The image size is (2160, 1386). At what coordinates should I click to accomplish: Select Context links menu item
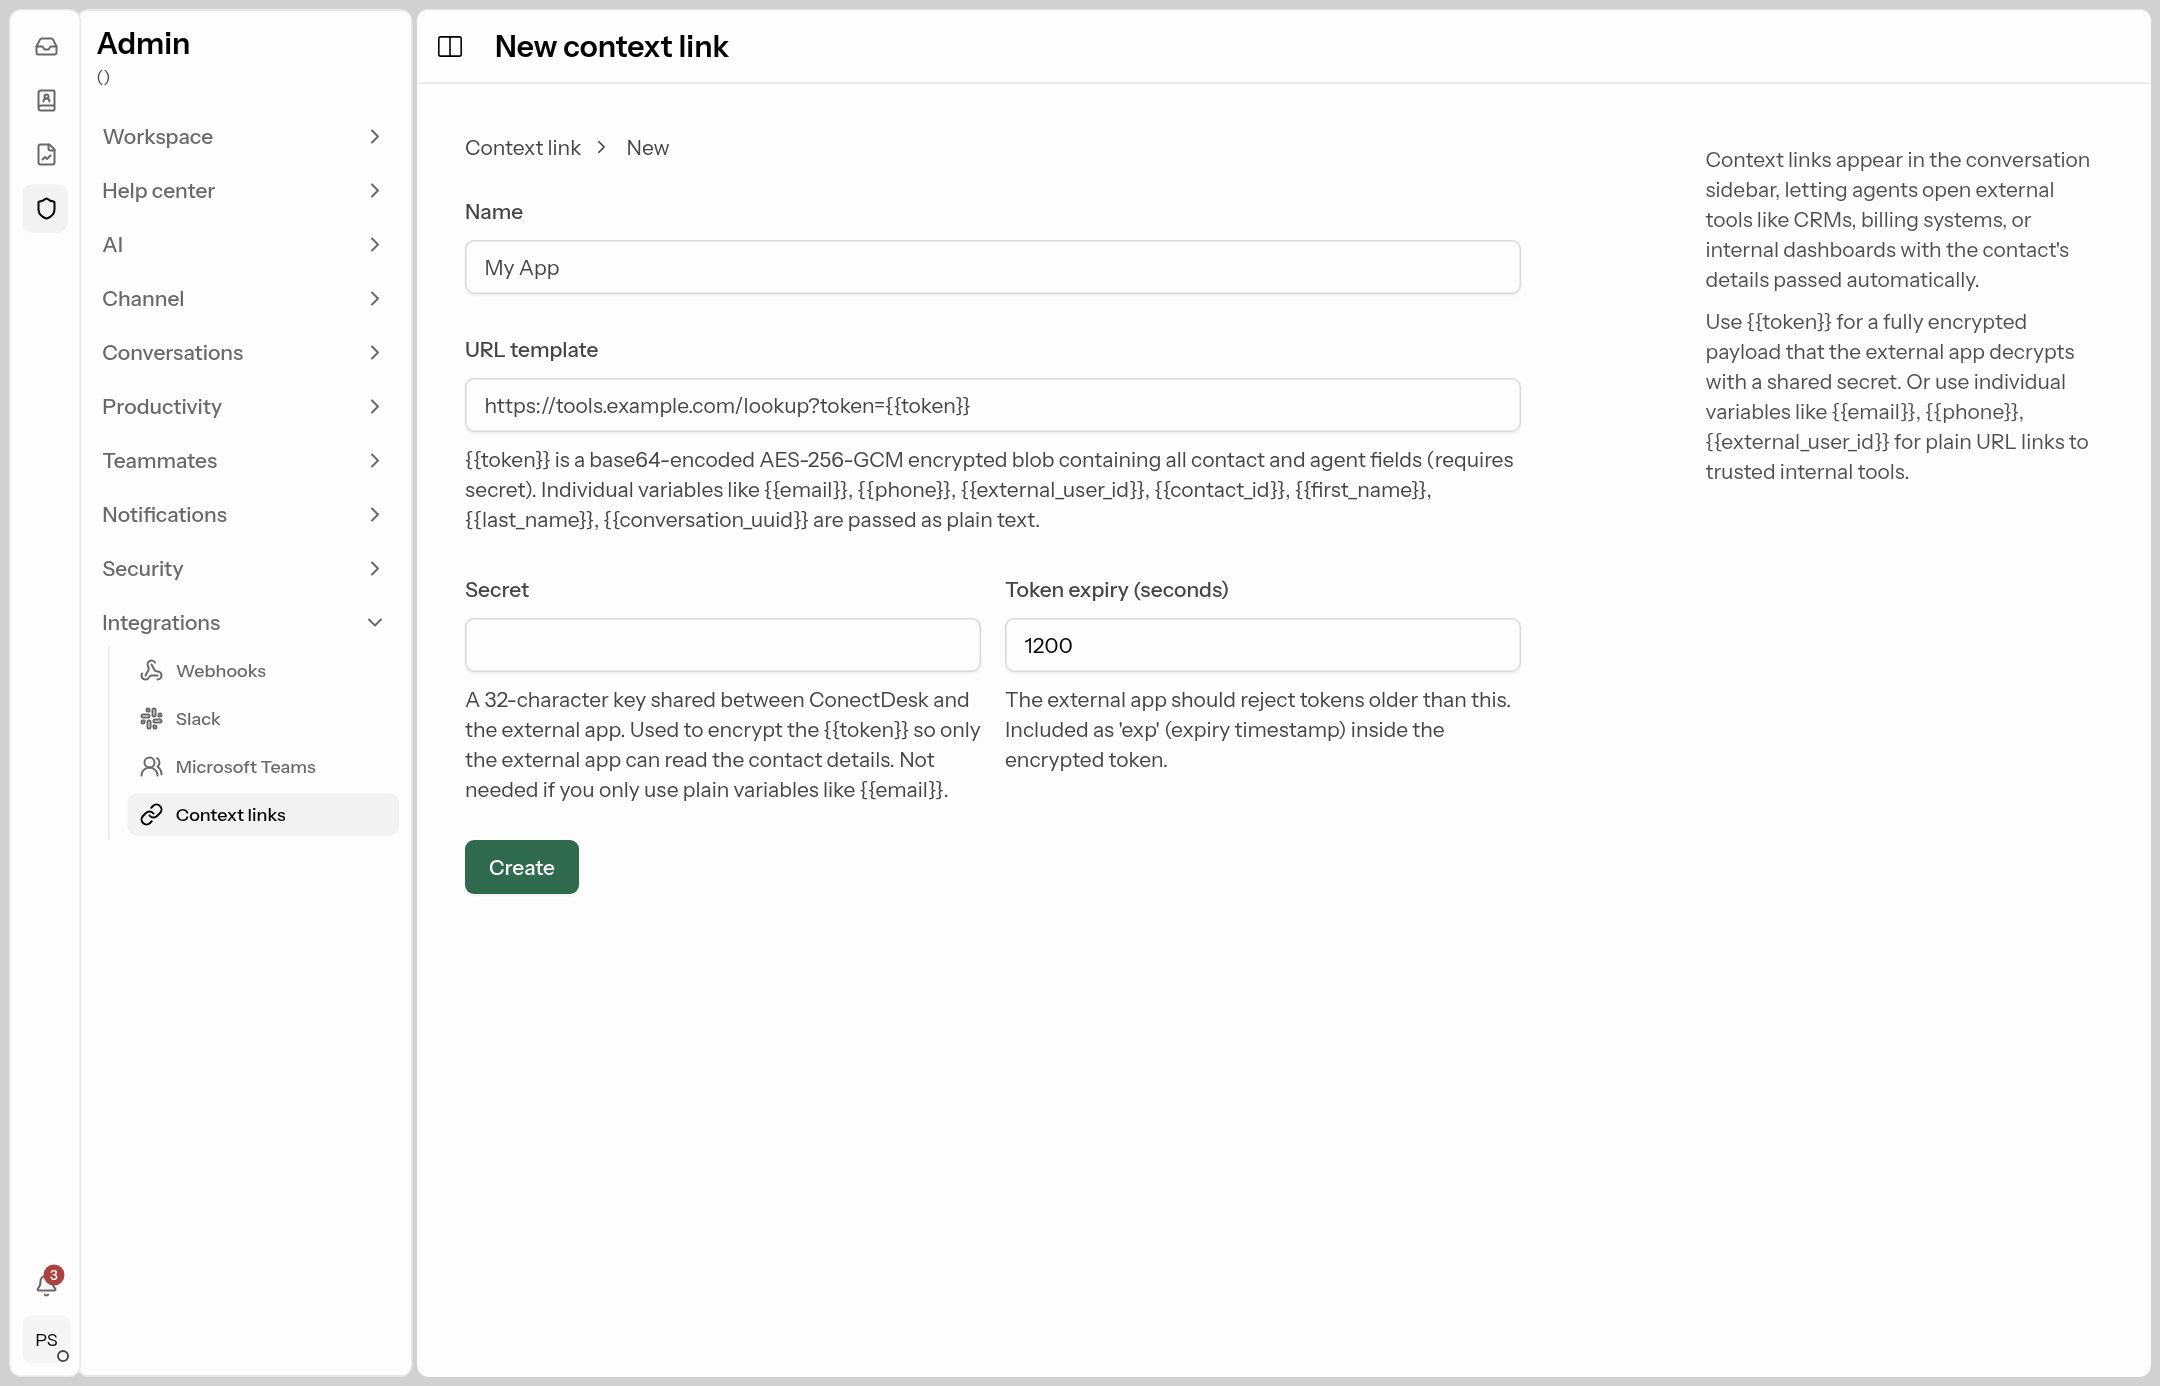(263, 815)
